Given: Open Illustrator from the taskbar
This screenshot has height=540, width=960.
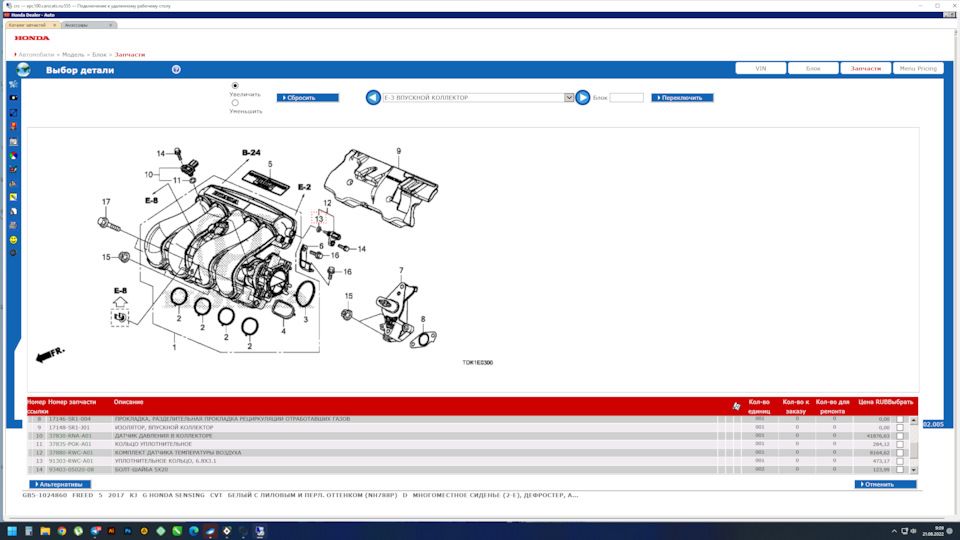Looking at the screenshot, I should click(x=111, y=531).
